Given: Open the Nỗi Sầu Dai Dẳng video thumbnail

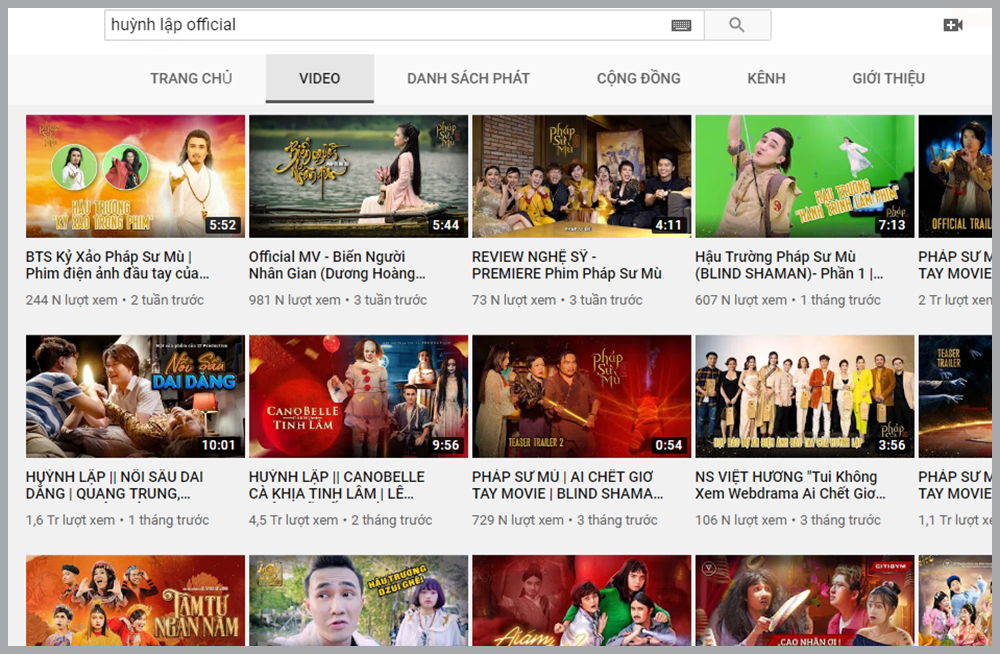Looking at the screenshot, I should (135, 396).
